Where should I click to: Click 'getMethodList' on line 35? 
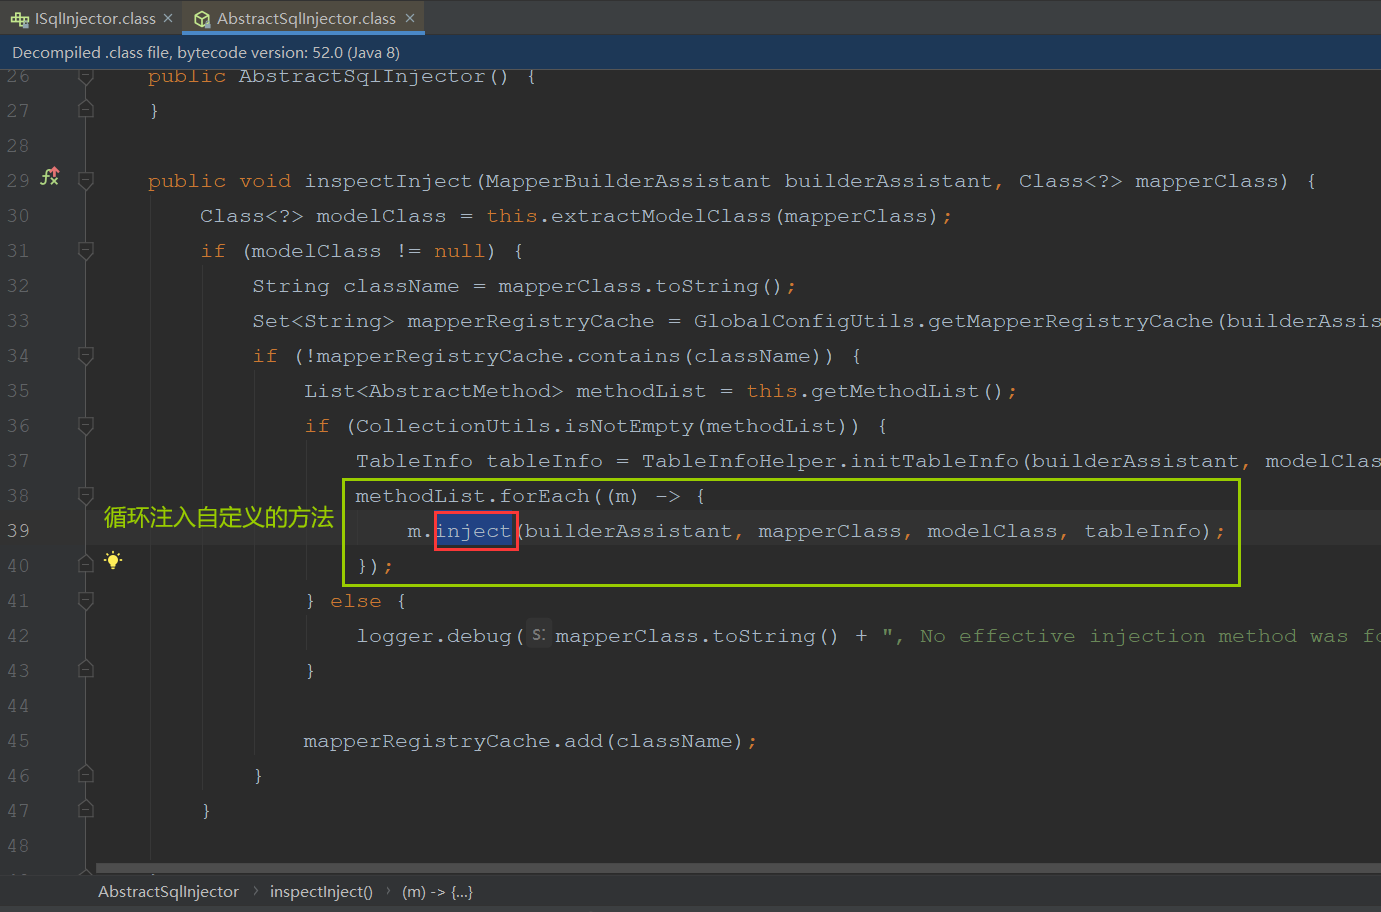pyautogui.click(x=895, y=391)
